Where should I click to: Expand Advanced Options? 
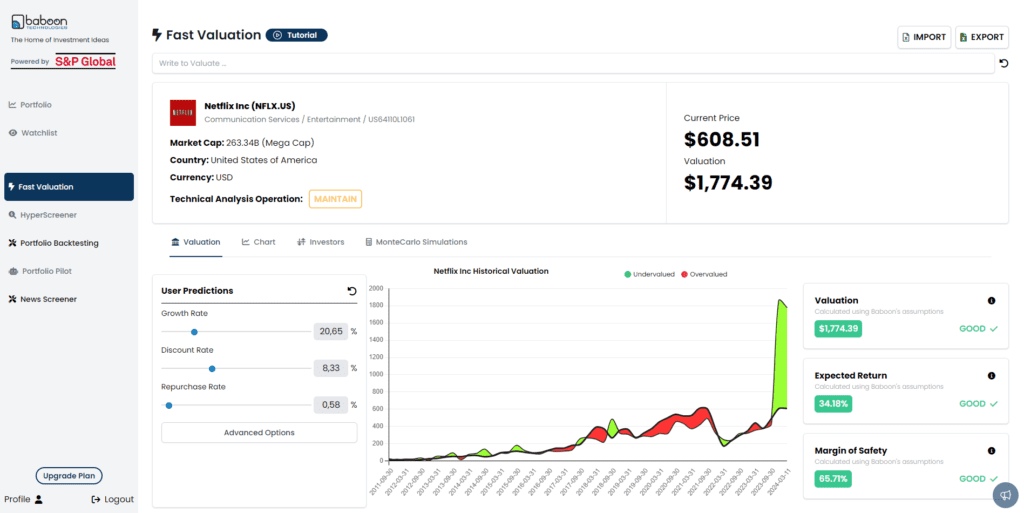pyautogui.click(x=259, y=433)
